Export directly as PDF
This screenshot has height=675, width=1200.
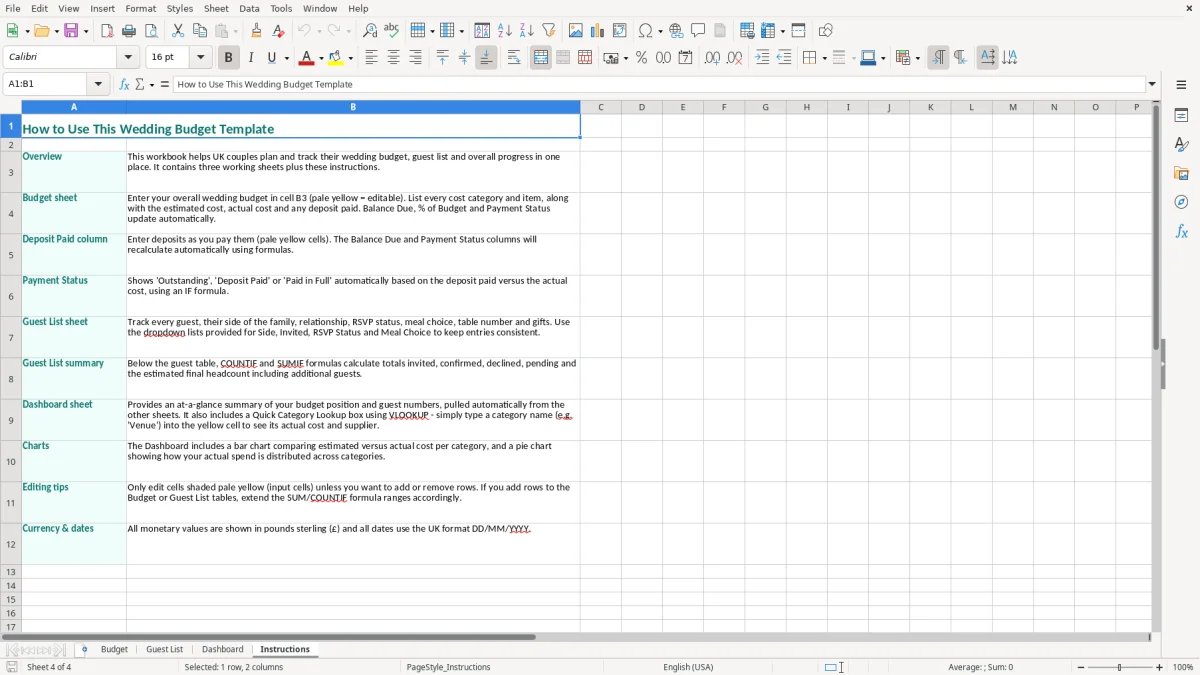(107, 31)
